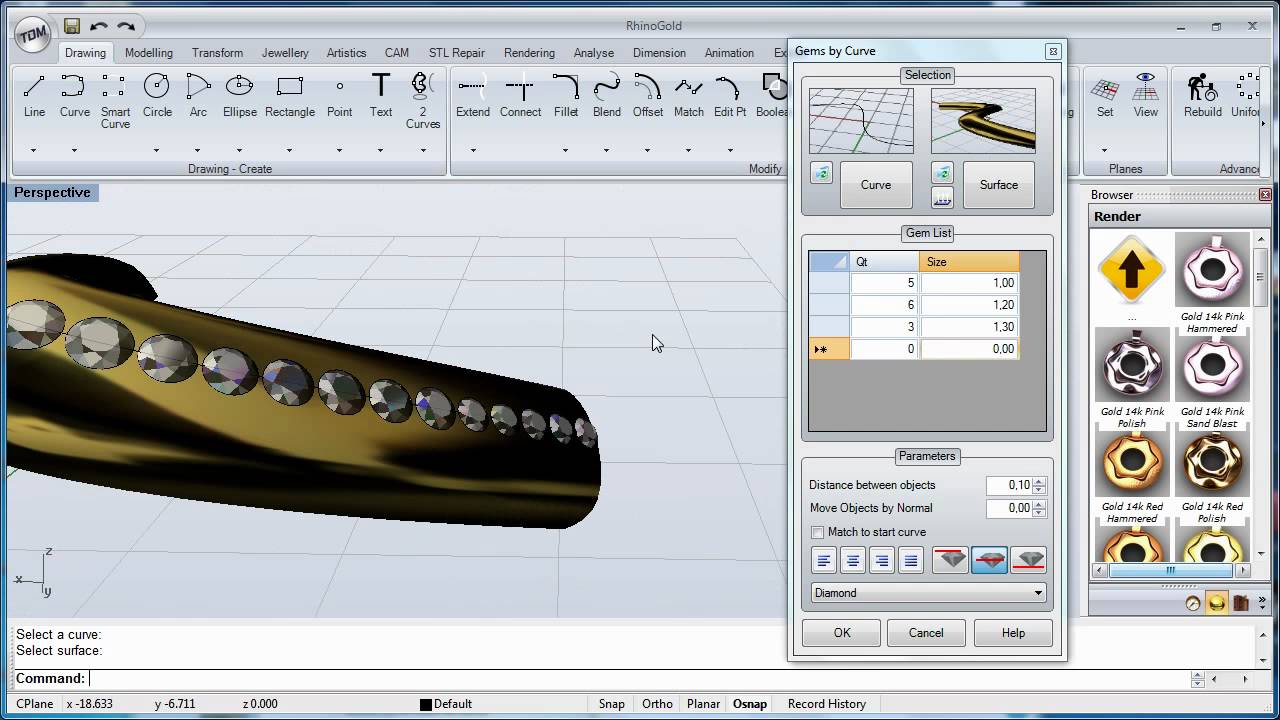Select the Match tool
The image size is (1280, 720).
689,97
